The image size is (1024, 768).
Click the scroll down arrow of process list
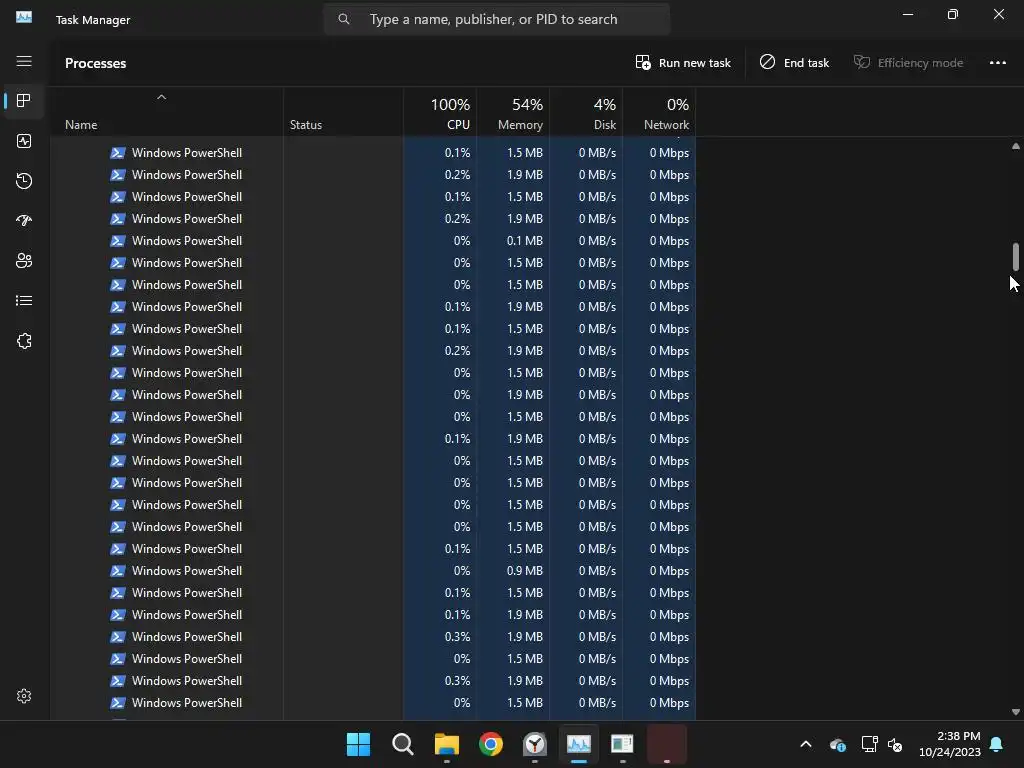(1016, 712)
